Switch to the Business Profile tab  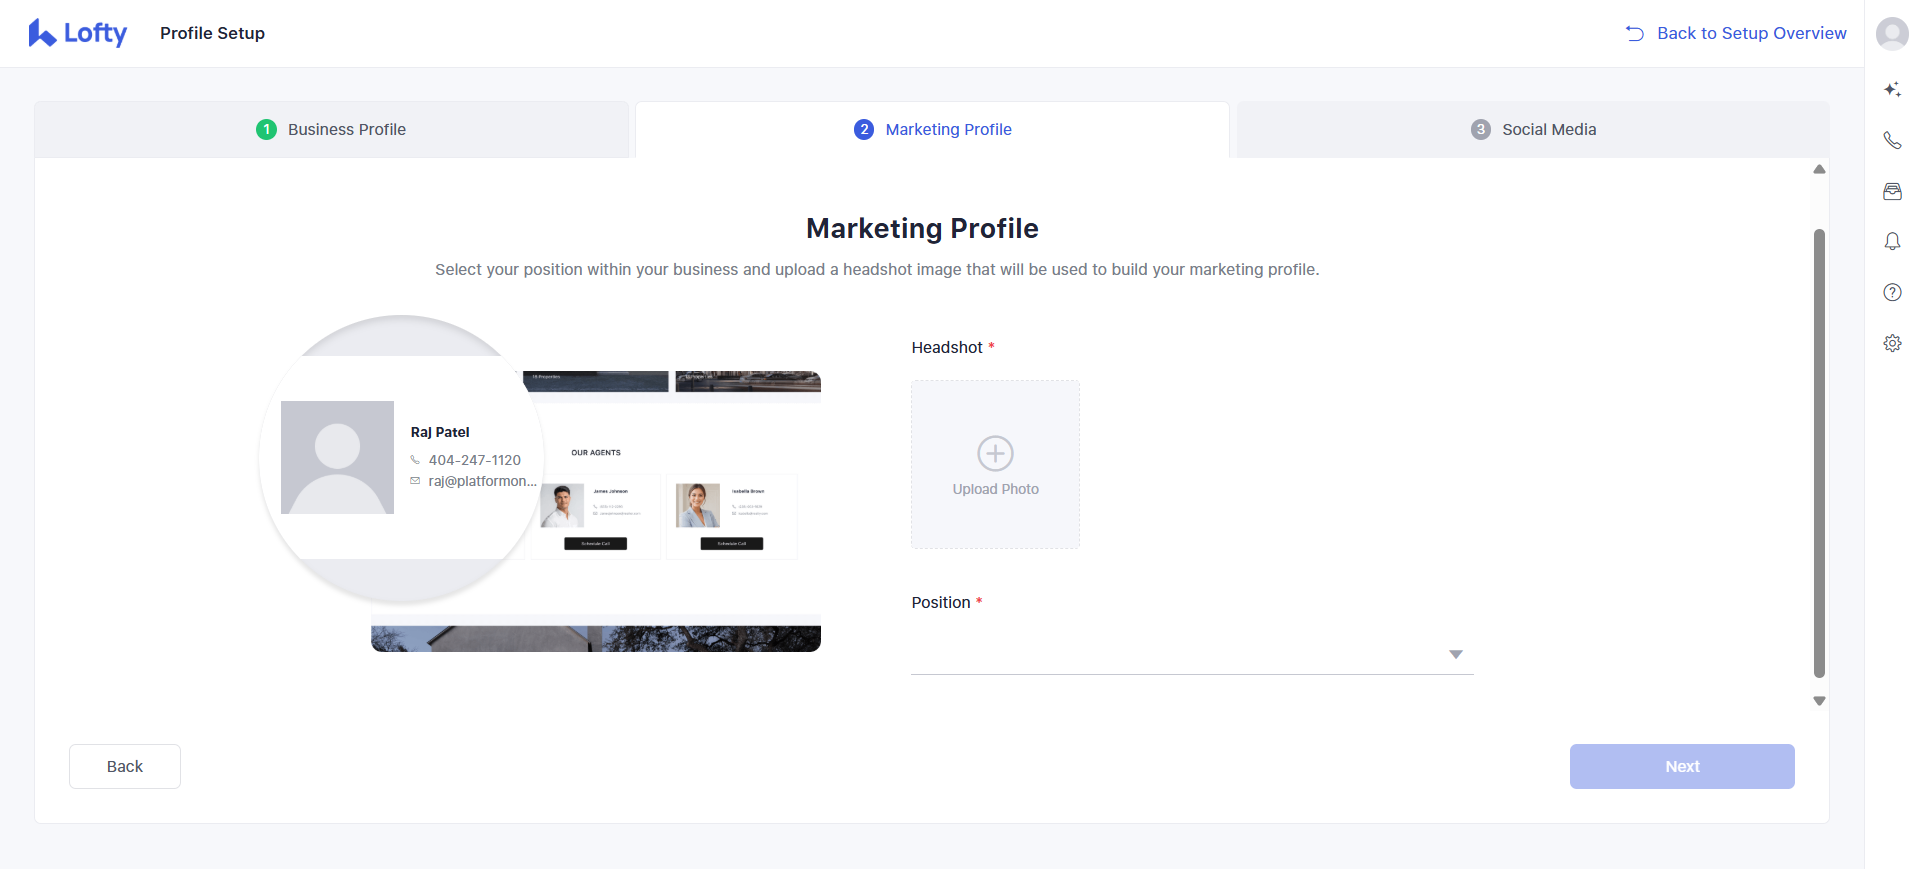[332, 130]
